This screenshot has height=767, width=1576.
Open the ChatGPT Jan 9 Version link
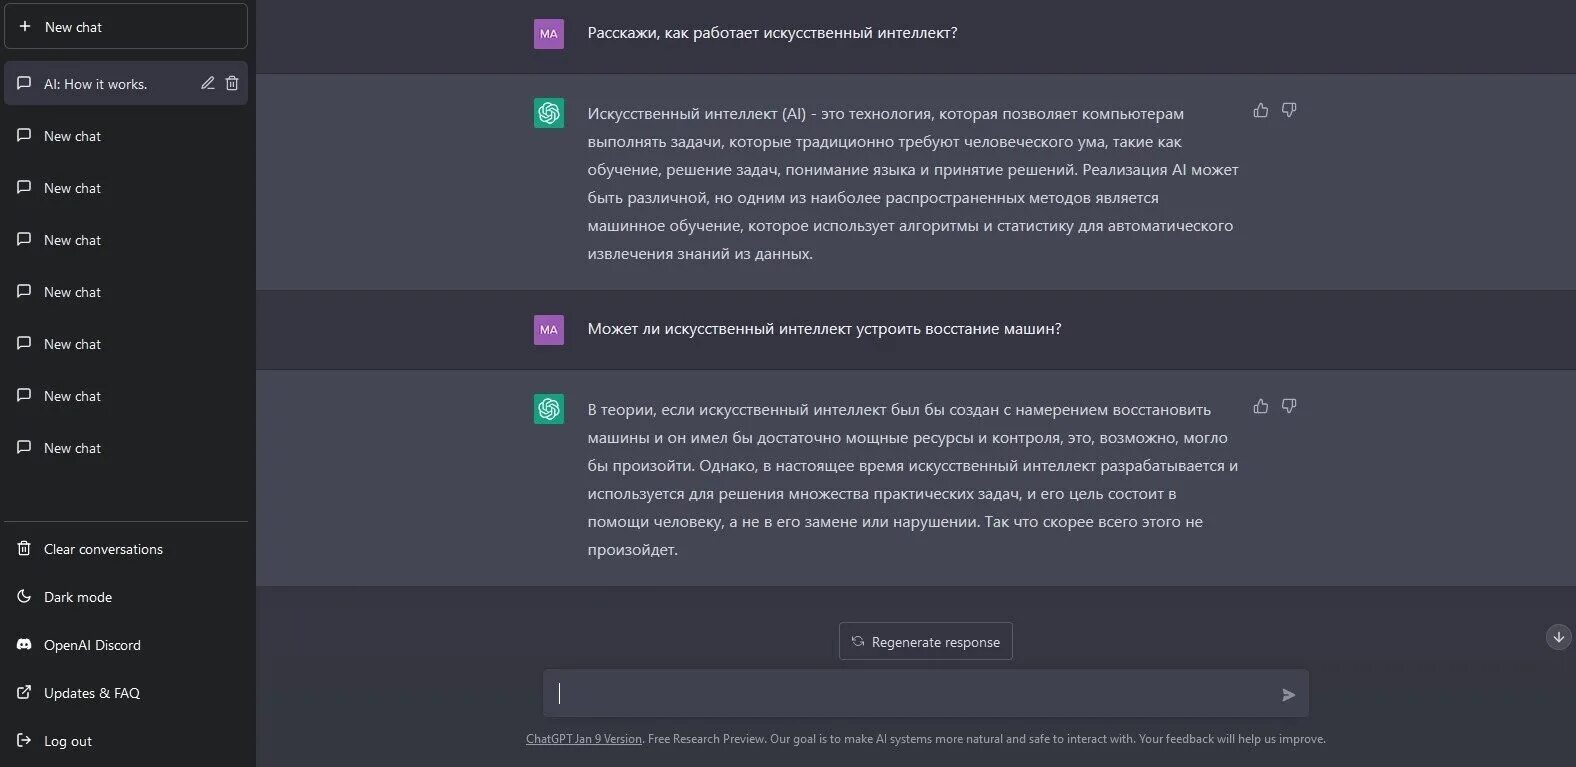click(584, 739)
